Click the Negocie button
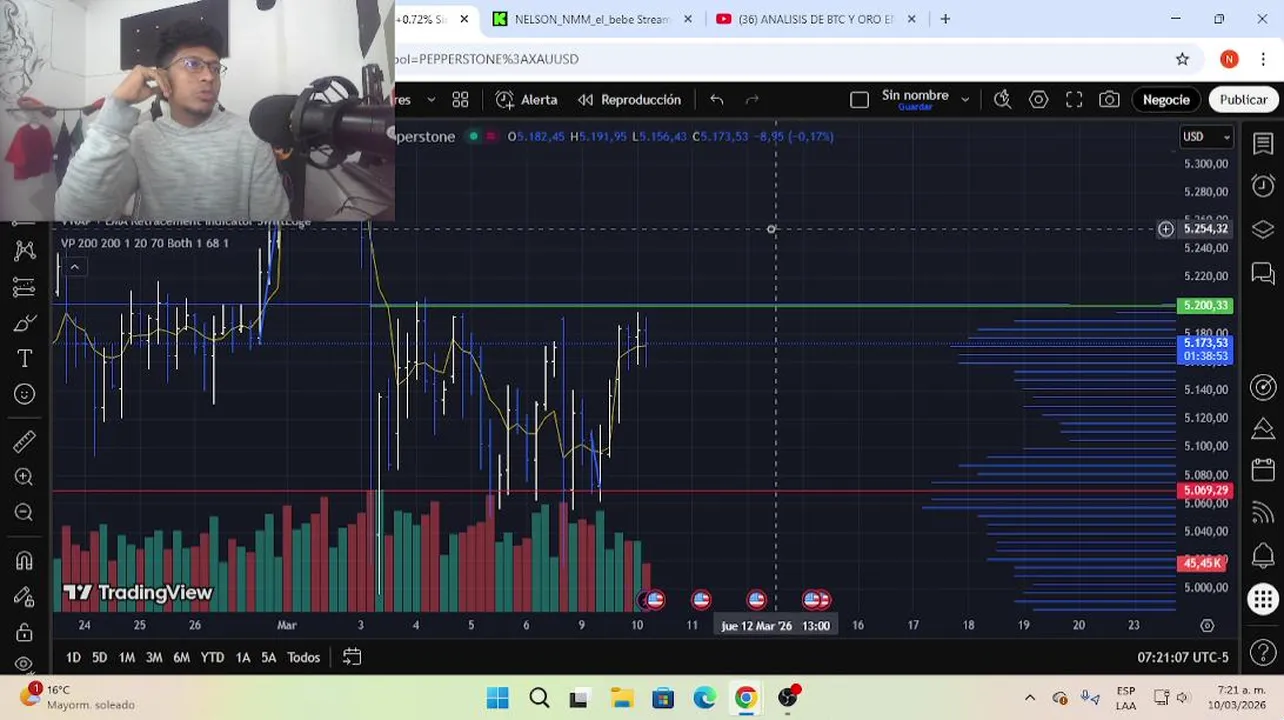Viewport: 1284px width, 720px height. (x=1166, y=100)
